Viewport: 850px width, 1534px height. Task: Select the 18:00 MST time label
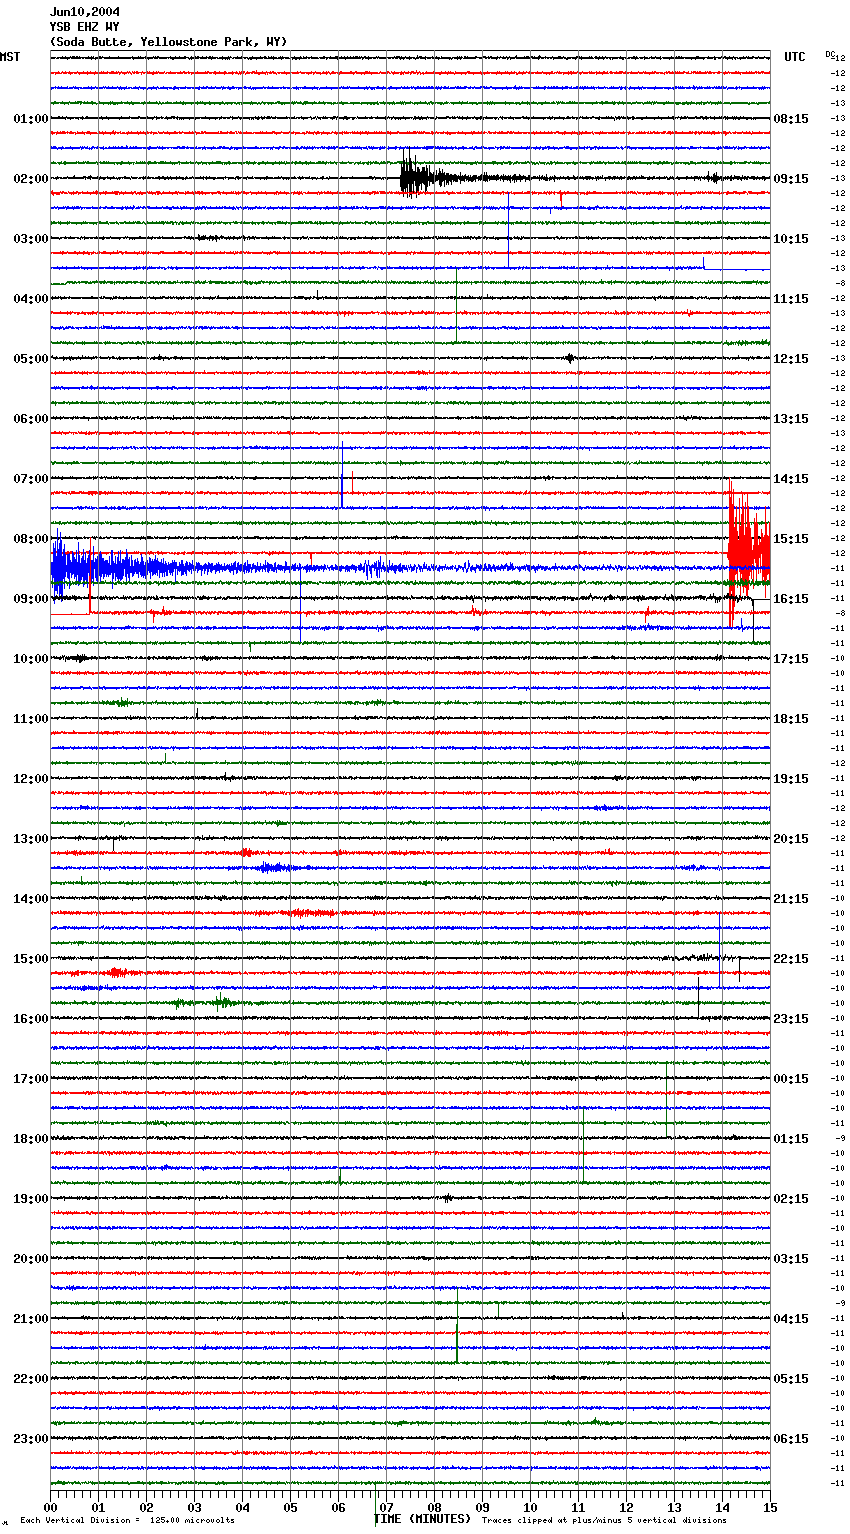tap(31, 1139)
